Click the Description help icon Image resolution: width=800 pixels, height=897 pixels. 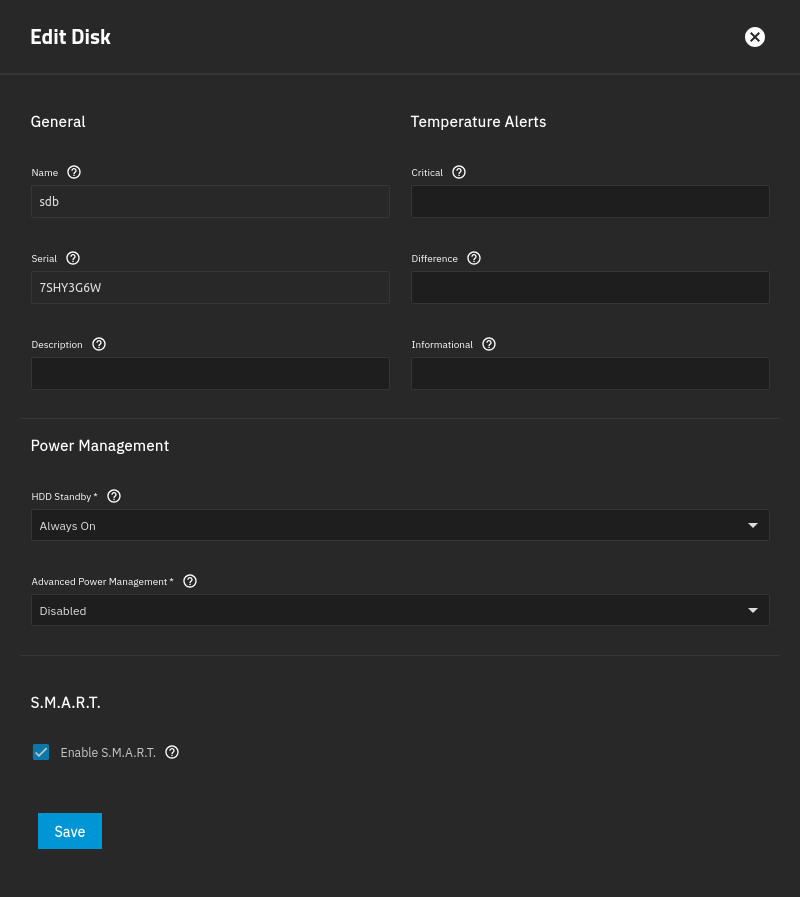point(99,344)
